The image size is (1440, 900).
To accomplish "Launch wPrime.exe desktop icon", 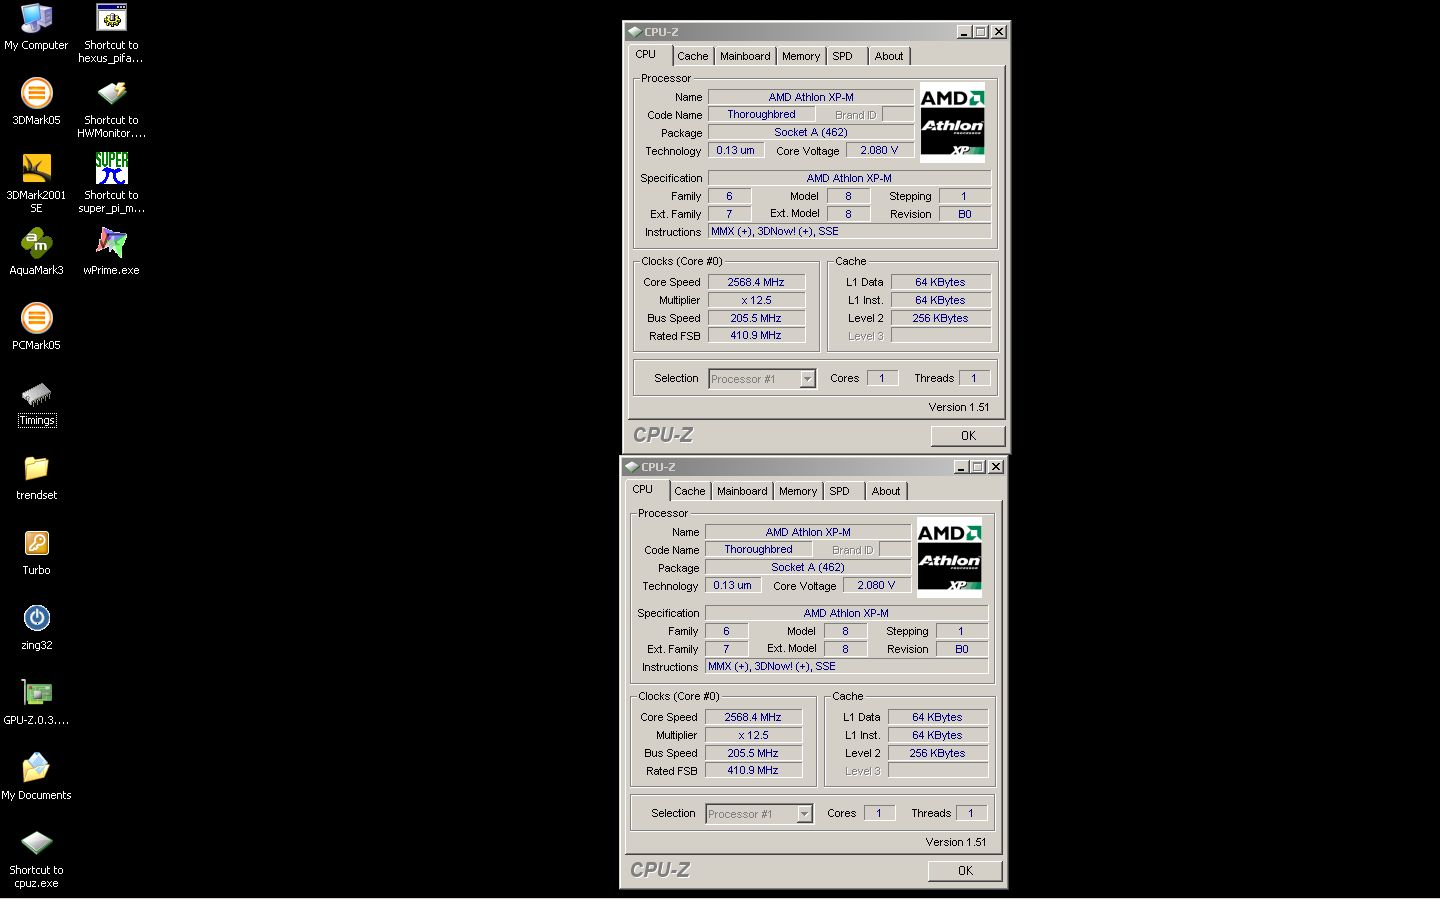I will [x=111, y=252].
